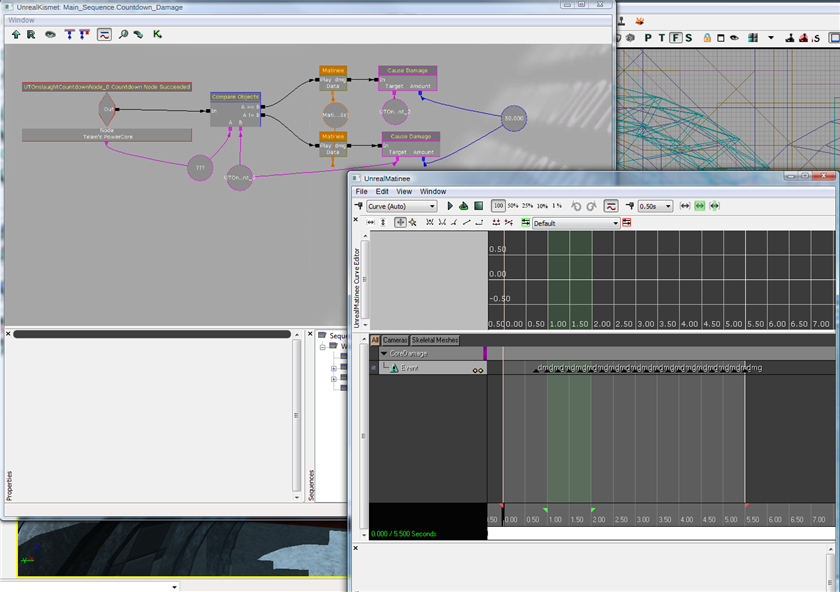Toggle the curve editor button in Kismet toolbar

(104, 34)
